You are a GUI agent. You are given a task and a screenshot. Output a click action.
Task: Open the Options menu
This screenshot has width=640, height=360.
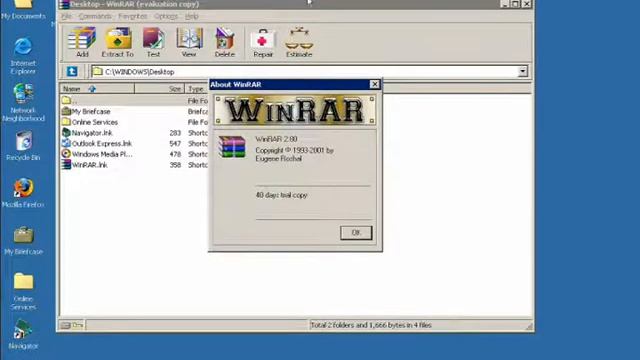click(166, 16)
